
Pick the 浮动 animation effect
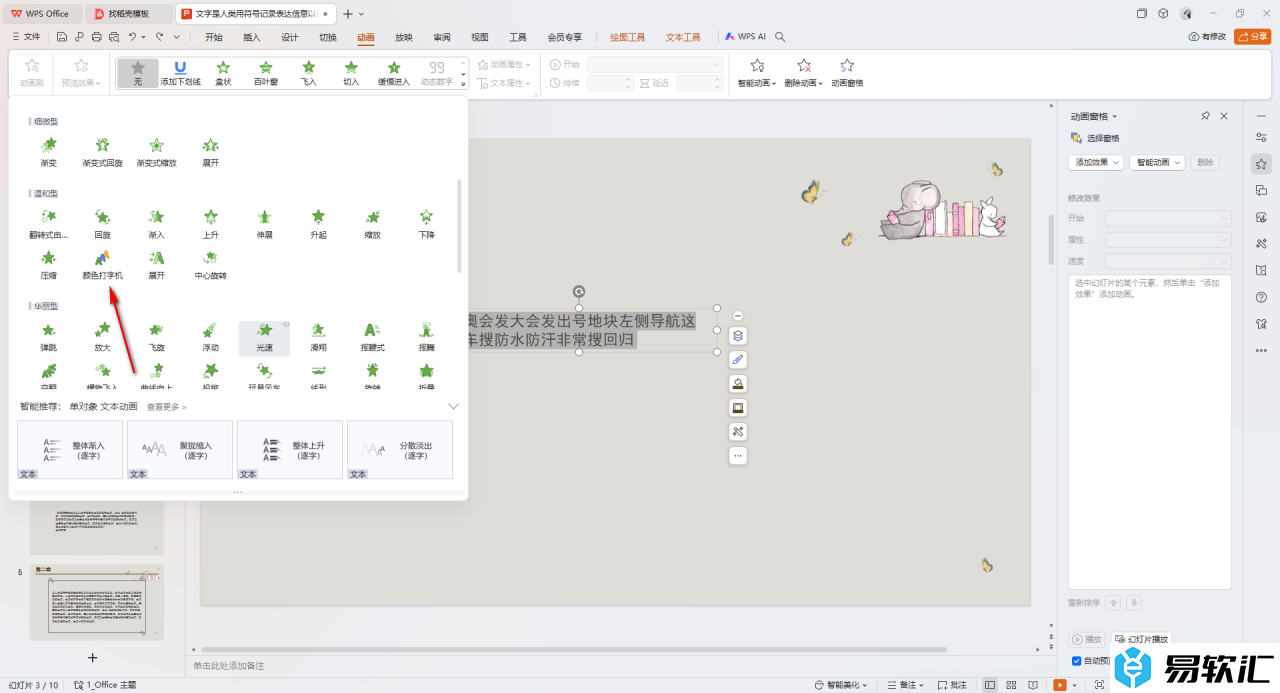click(x=211, y=337)
